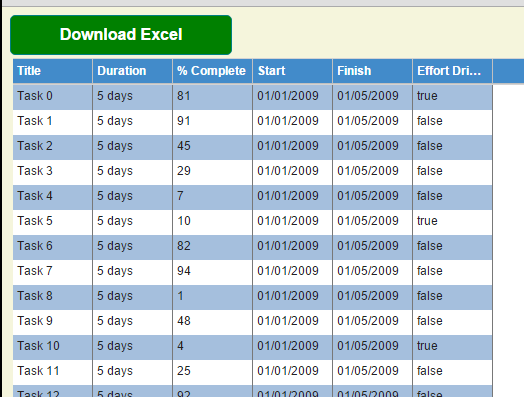Select the Task 3 title cell
524x397 pixels.
(53, 172)
